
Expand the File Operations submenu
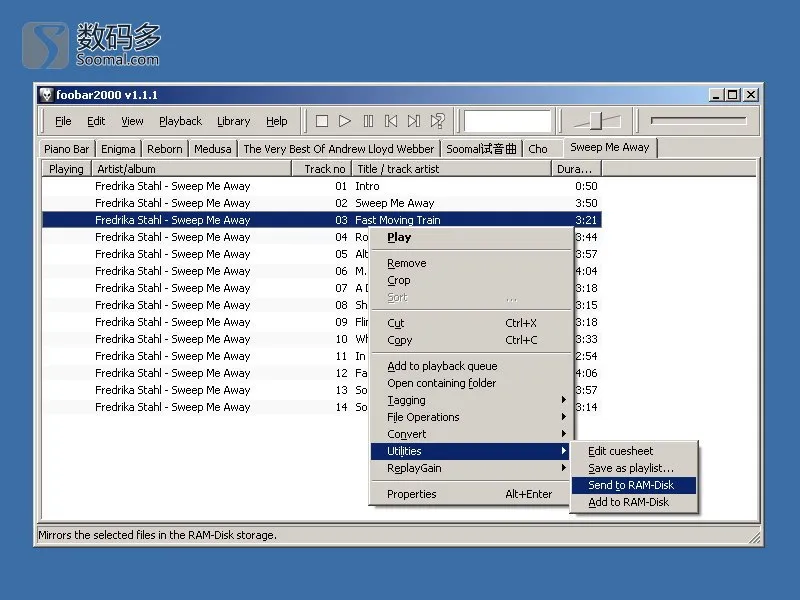pyautogui.click(x=469, y=417)
